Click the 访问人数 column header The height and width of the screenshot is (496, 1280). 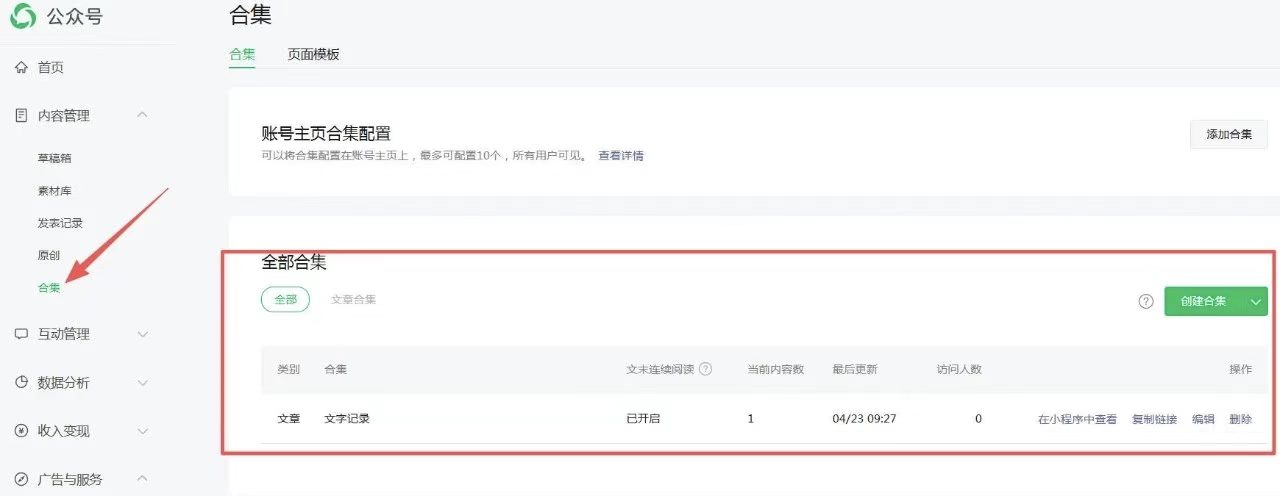[x=959, y=369]
